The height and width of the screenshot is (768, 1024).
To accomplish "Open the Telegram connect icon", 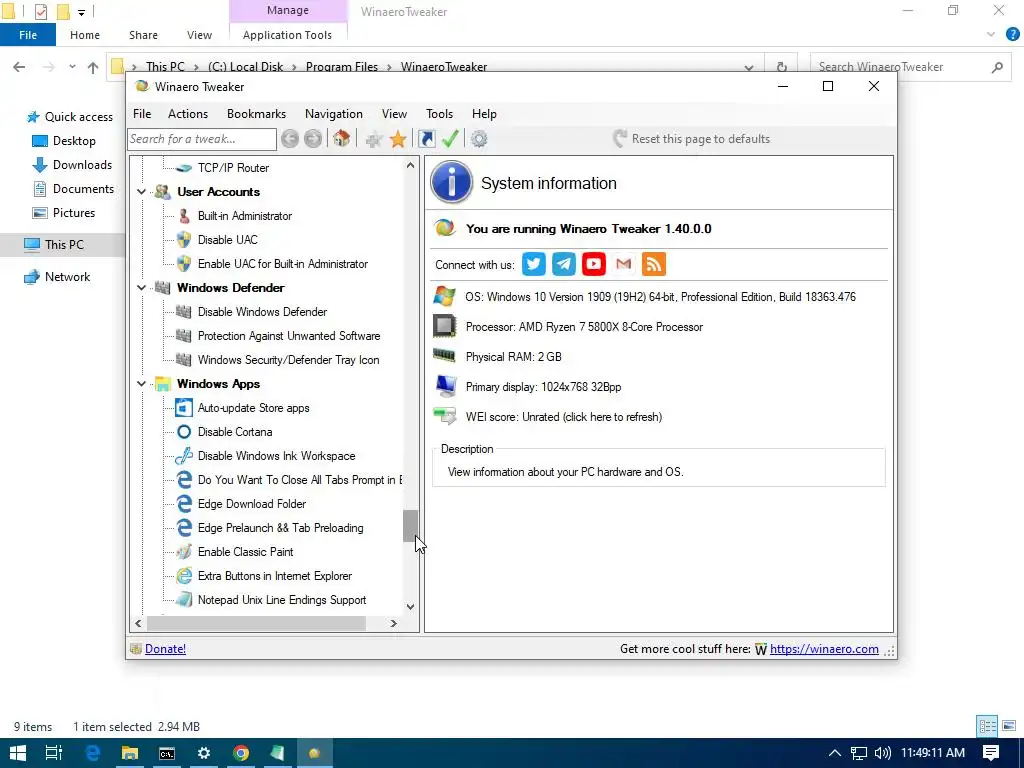I will (564, 264).
